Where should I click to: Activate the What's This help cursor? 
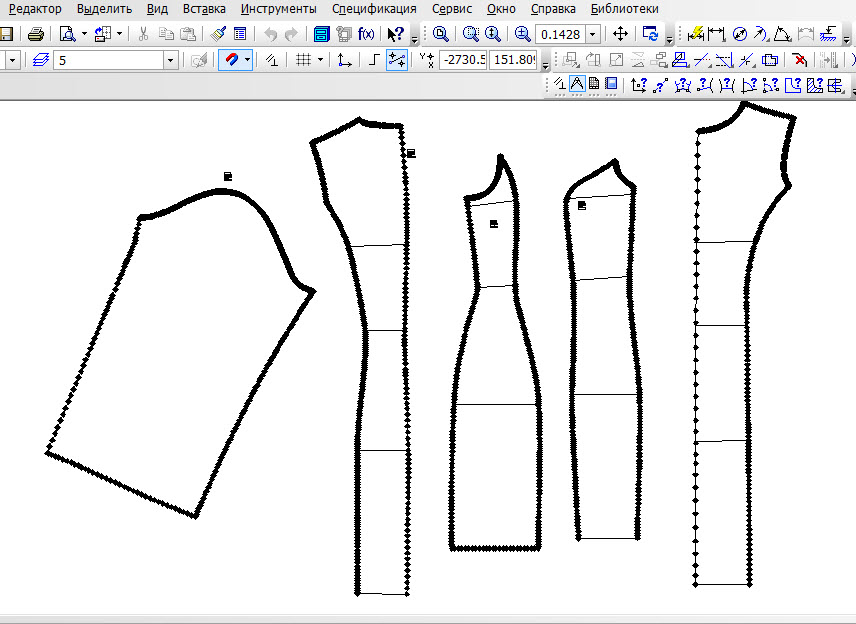point(396,34)
